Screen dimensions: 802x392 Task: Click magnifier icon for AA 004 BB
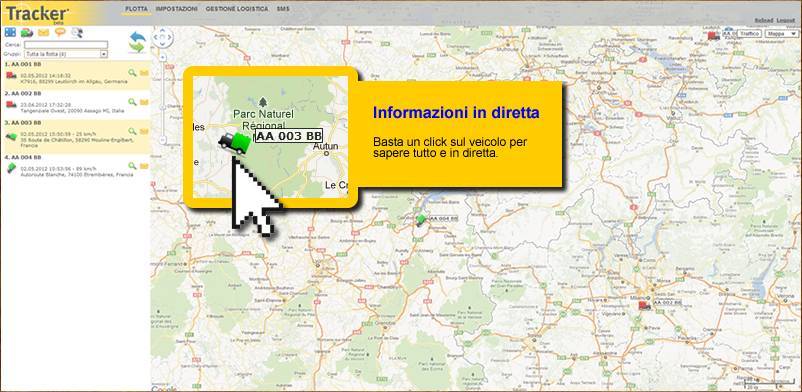(x=132, y=166)
